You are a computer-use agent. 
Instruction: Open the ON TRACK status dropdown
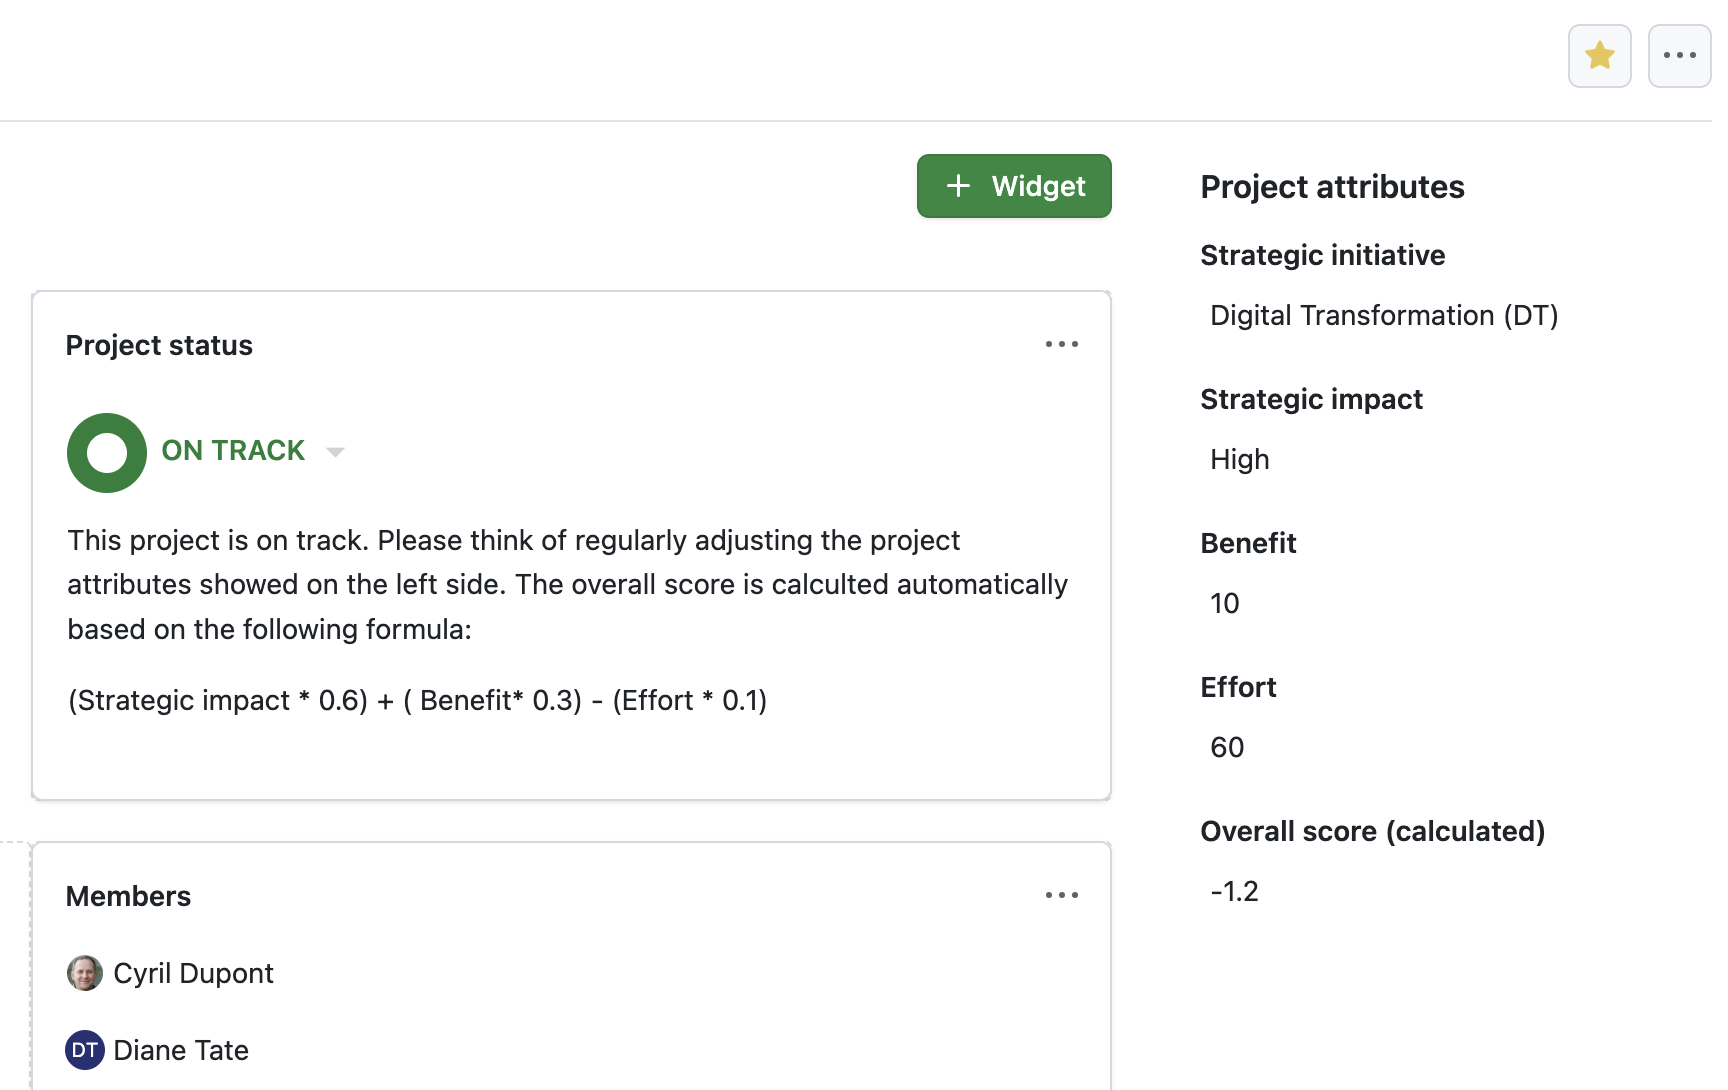click(335, 452)
